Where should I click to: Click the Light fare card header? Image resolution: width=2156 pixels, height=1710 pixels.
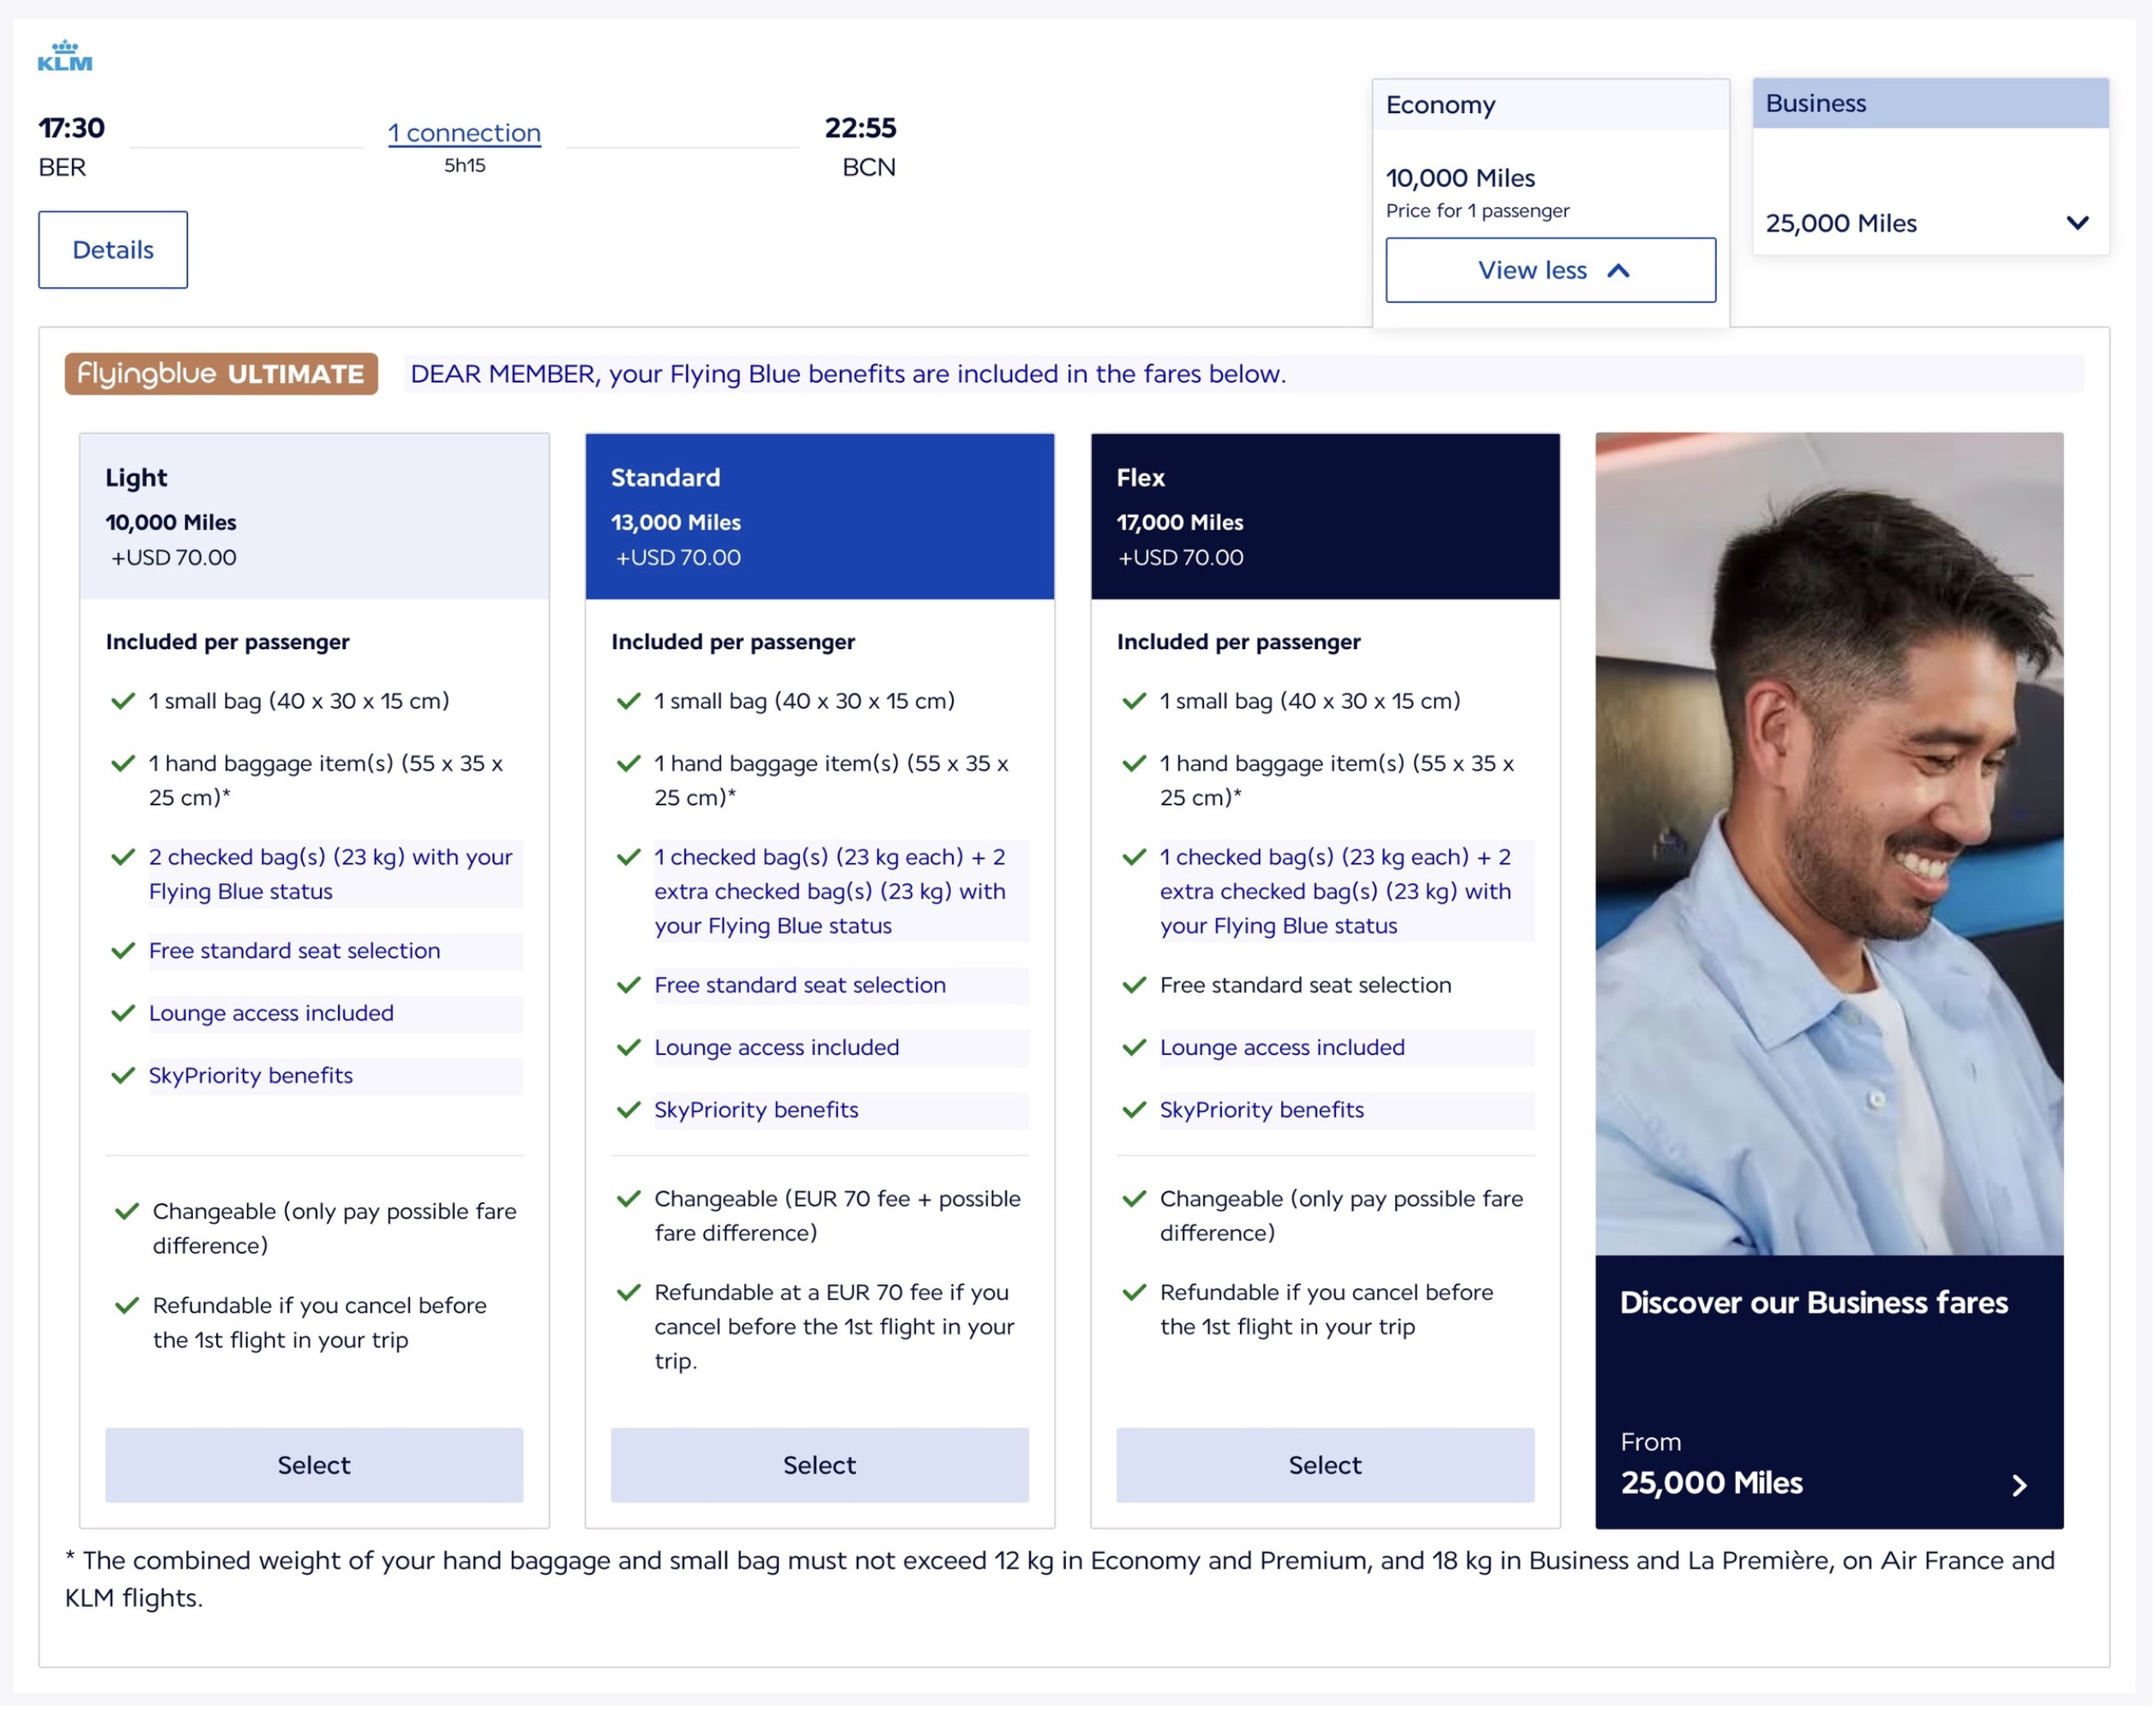coord(315,517)
